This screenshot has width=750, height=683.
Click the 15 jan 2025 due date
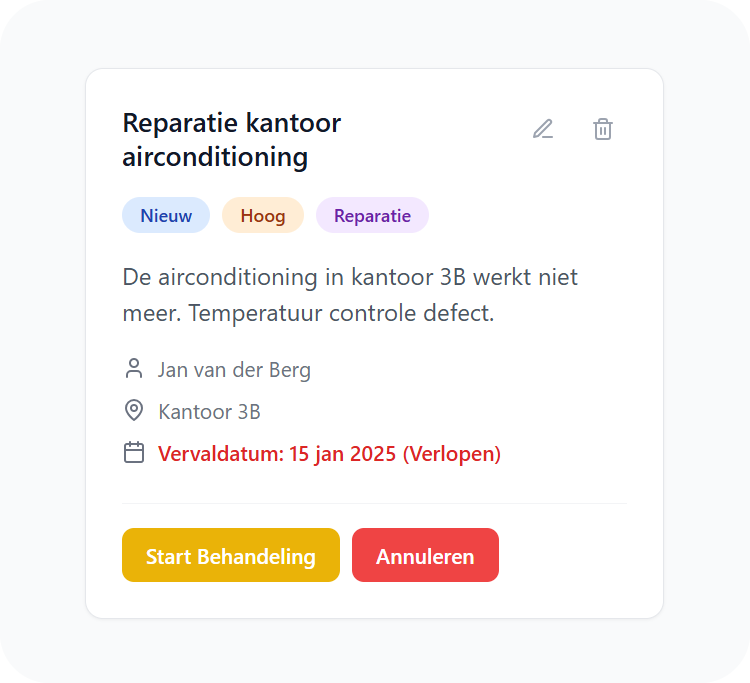pos(342,453)
